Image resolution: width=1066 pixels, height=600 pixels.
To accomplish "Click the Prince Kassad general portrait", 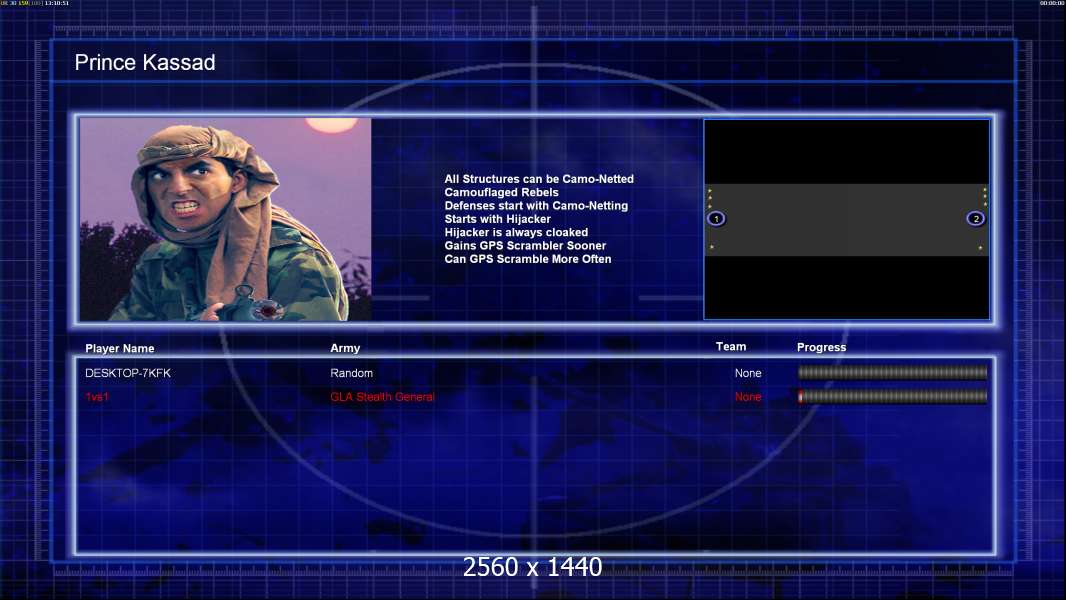I will pyautogui.click(x=226, y=219).
